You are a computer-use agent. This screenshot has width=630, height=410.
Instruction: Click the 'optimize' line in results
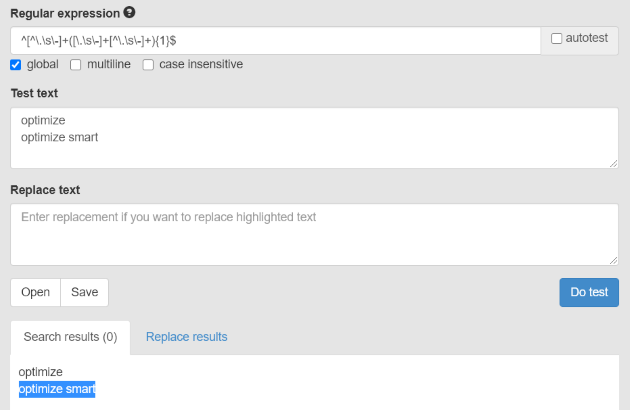(x=41, y=372)
